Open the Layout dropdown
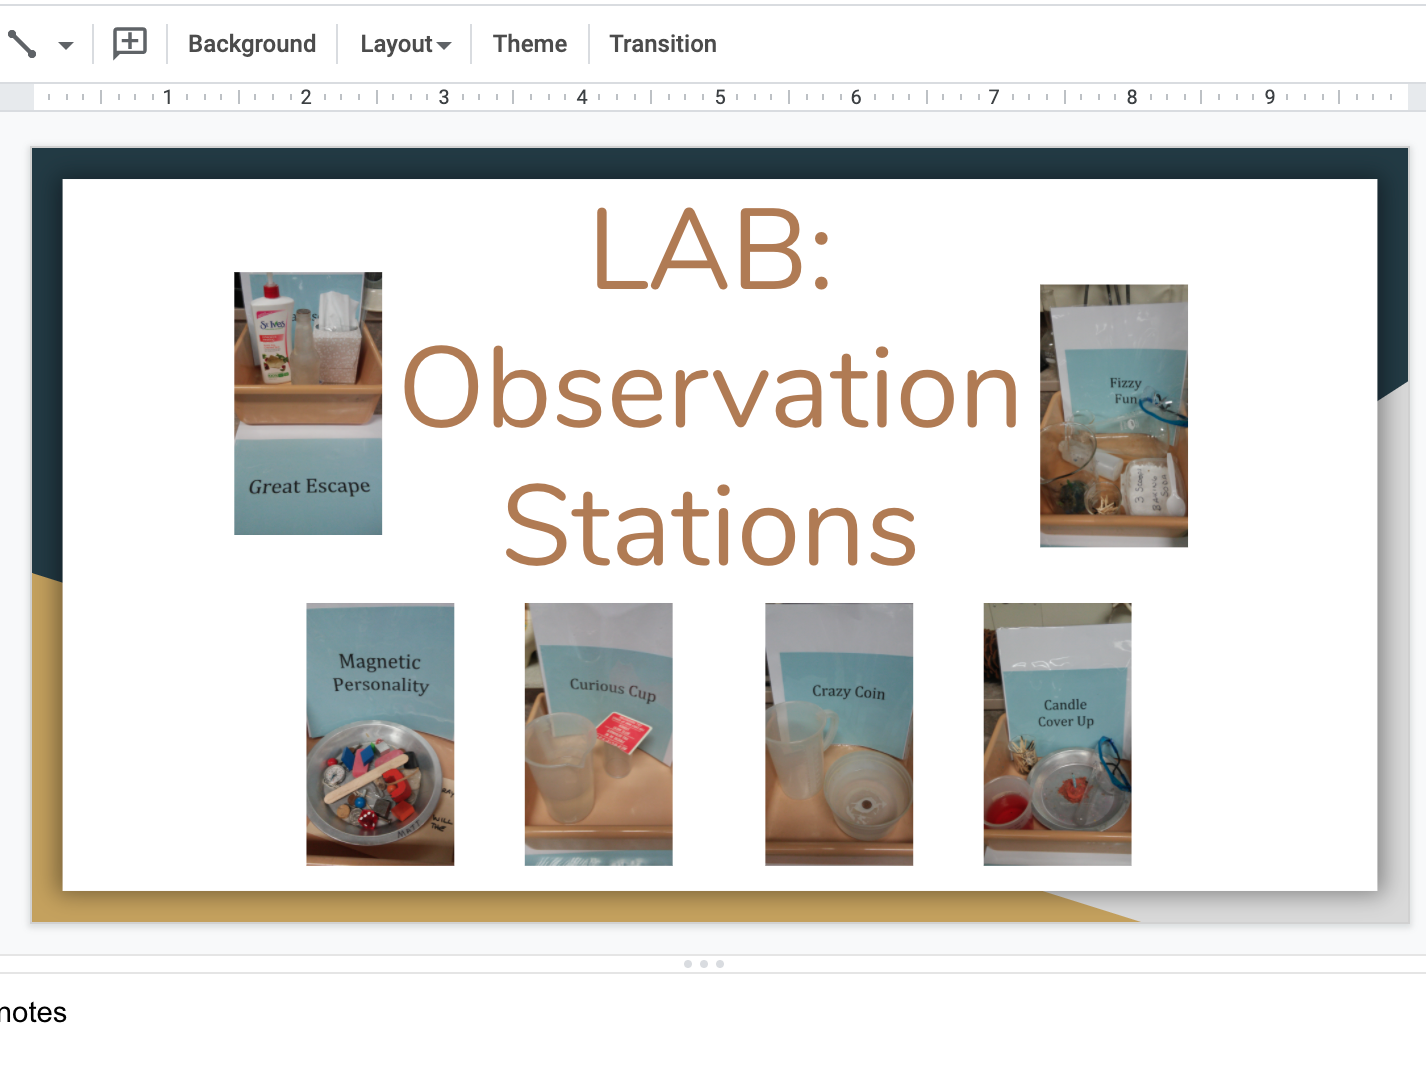 [403, 44]
